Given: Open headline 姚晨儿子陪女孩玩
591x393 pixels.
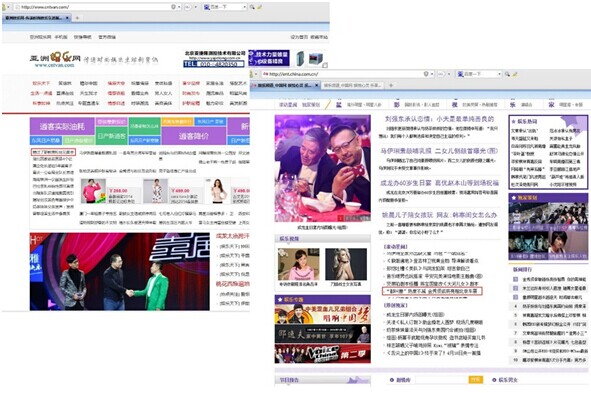Looking at the screenshot, I should [439, 215].
